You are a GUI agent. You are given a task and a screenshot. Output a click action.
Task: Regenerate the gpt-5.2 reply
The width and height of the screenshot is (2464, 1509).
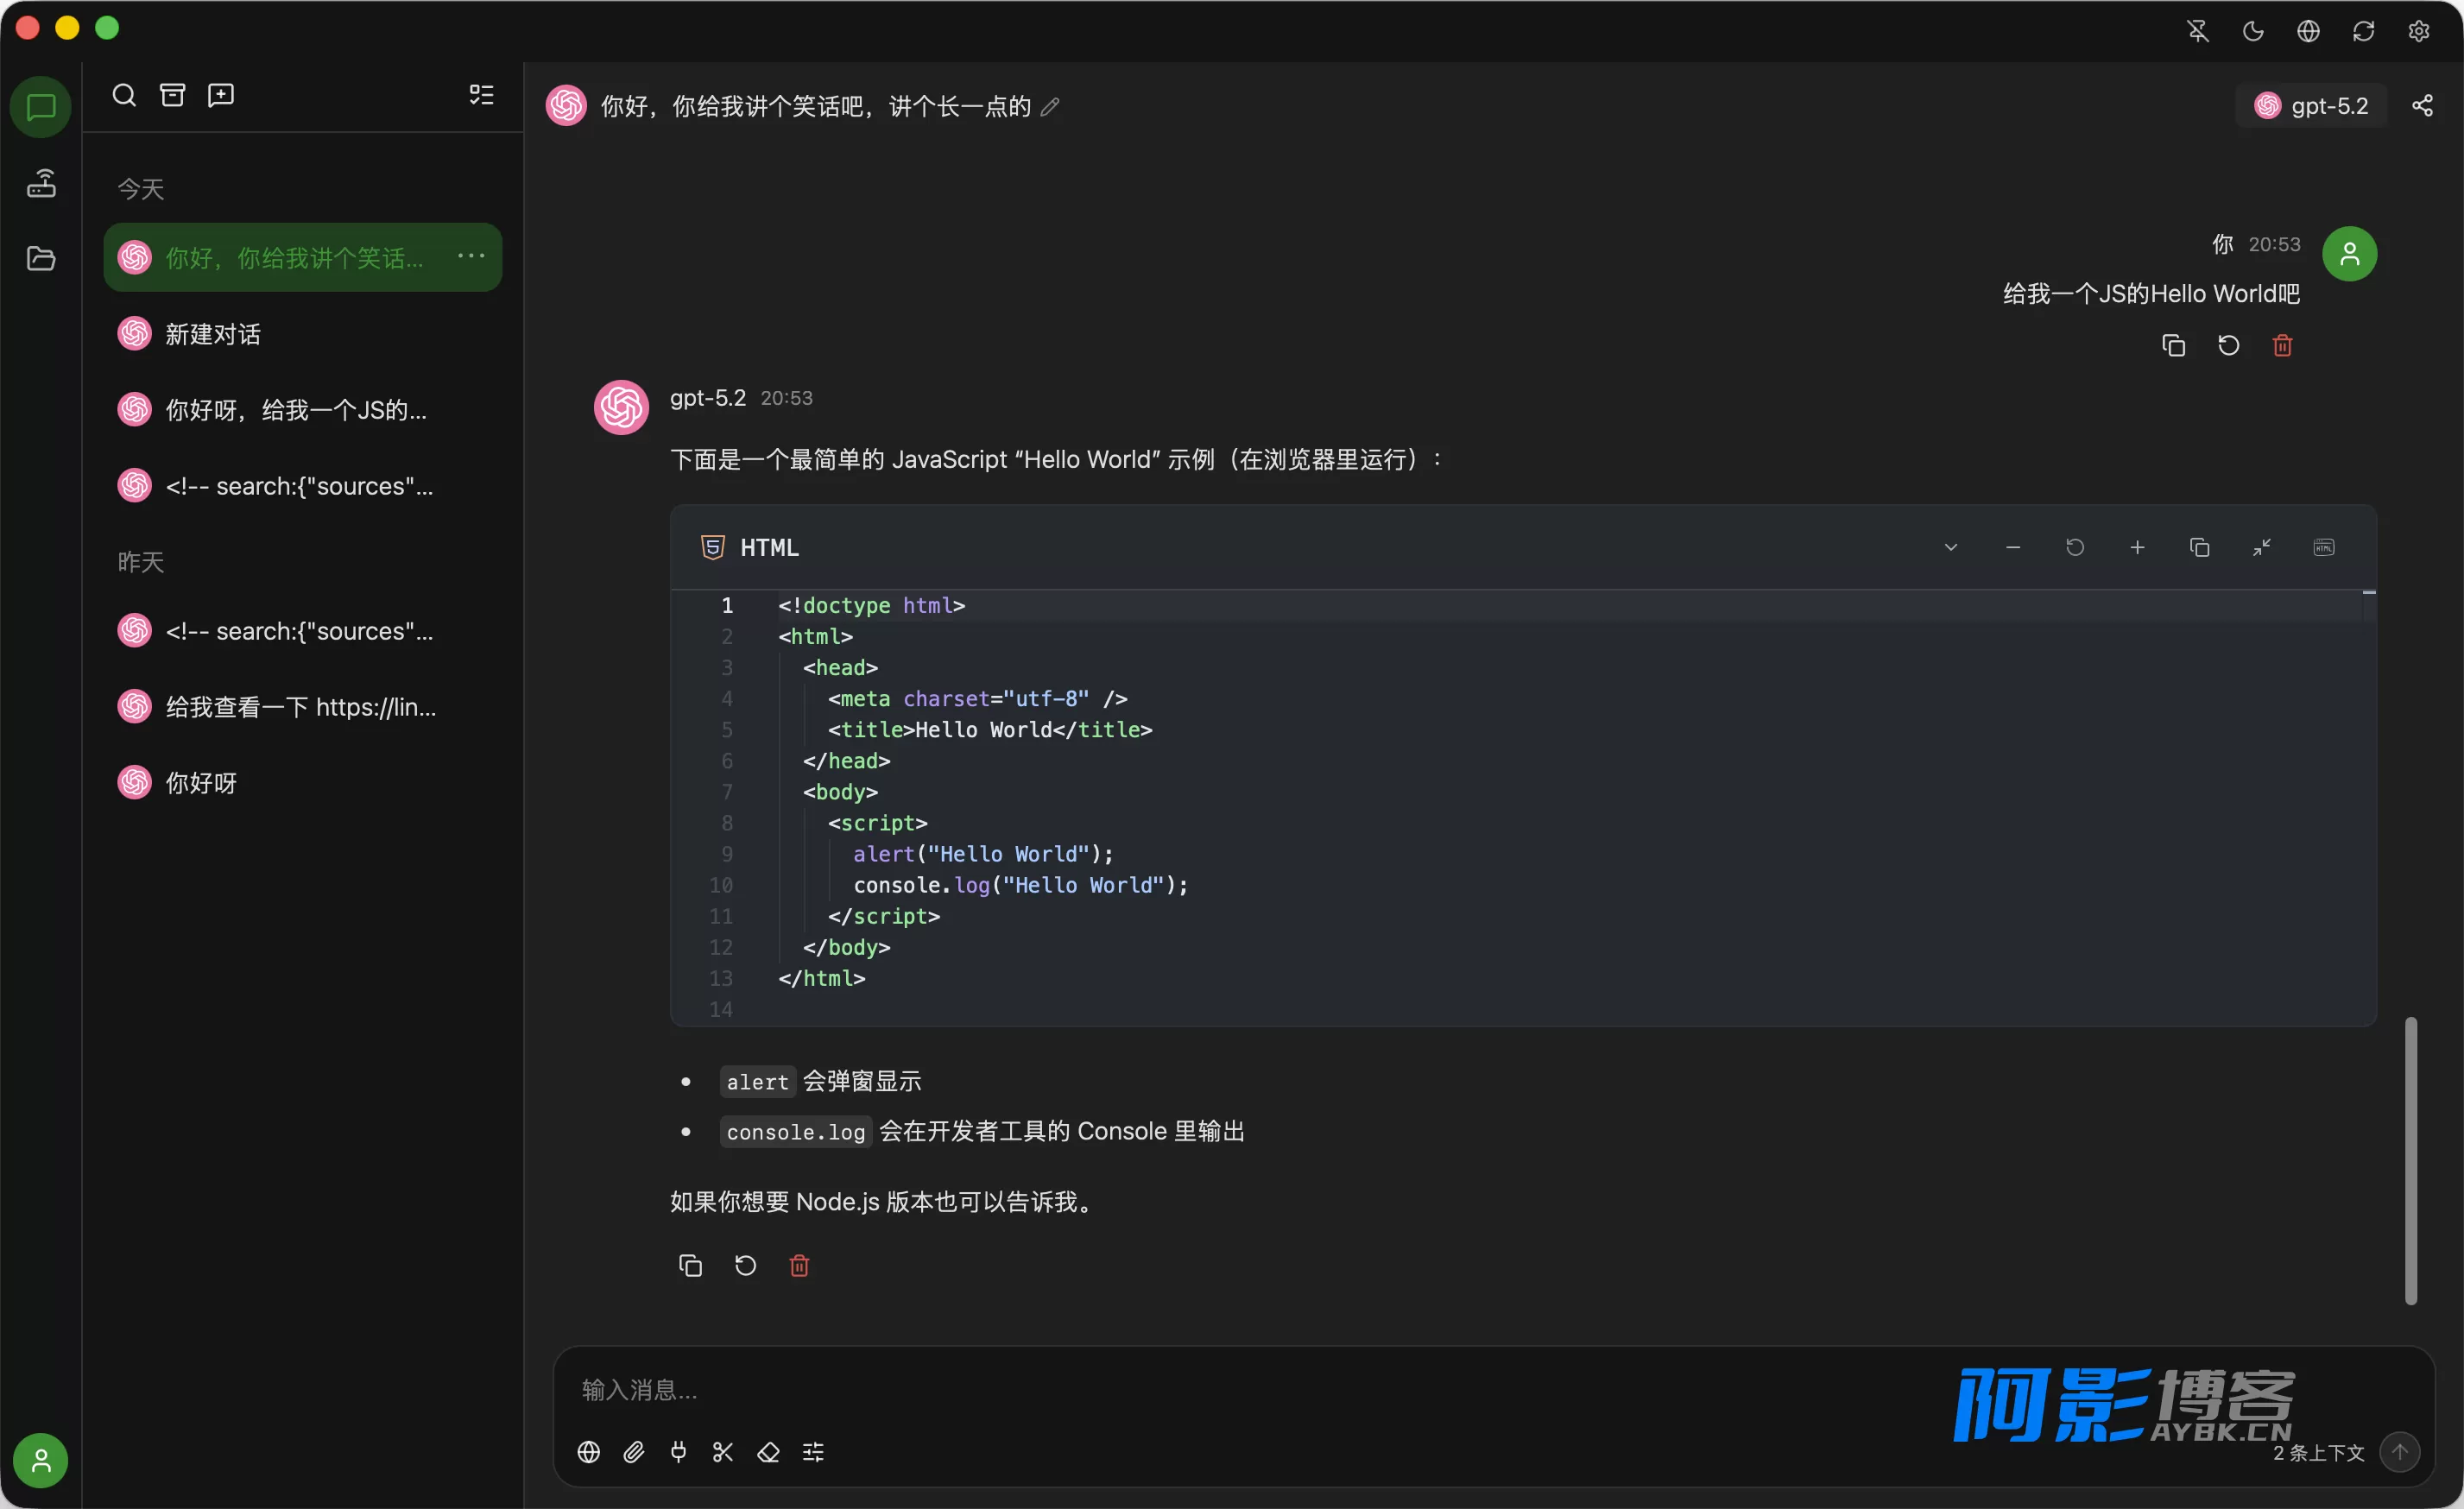click(x=745, y=1265)
